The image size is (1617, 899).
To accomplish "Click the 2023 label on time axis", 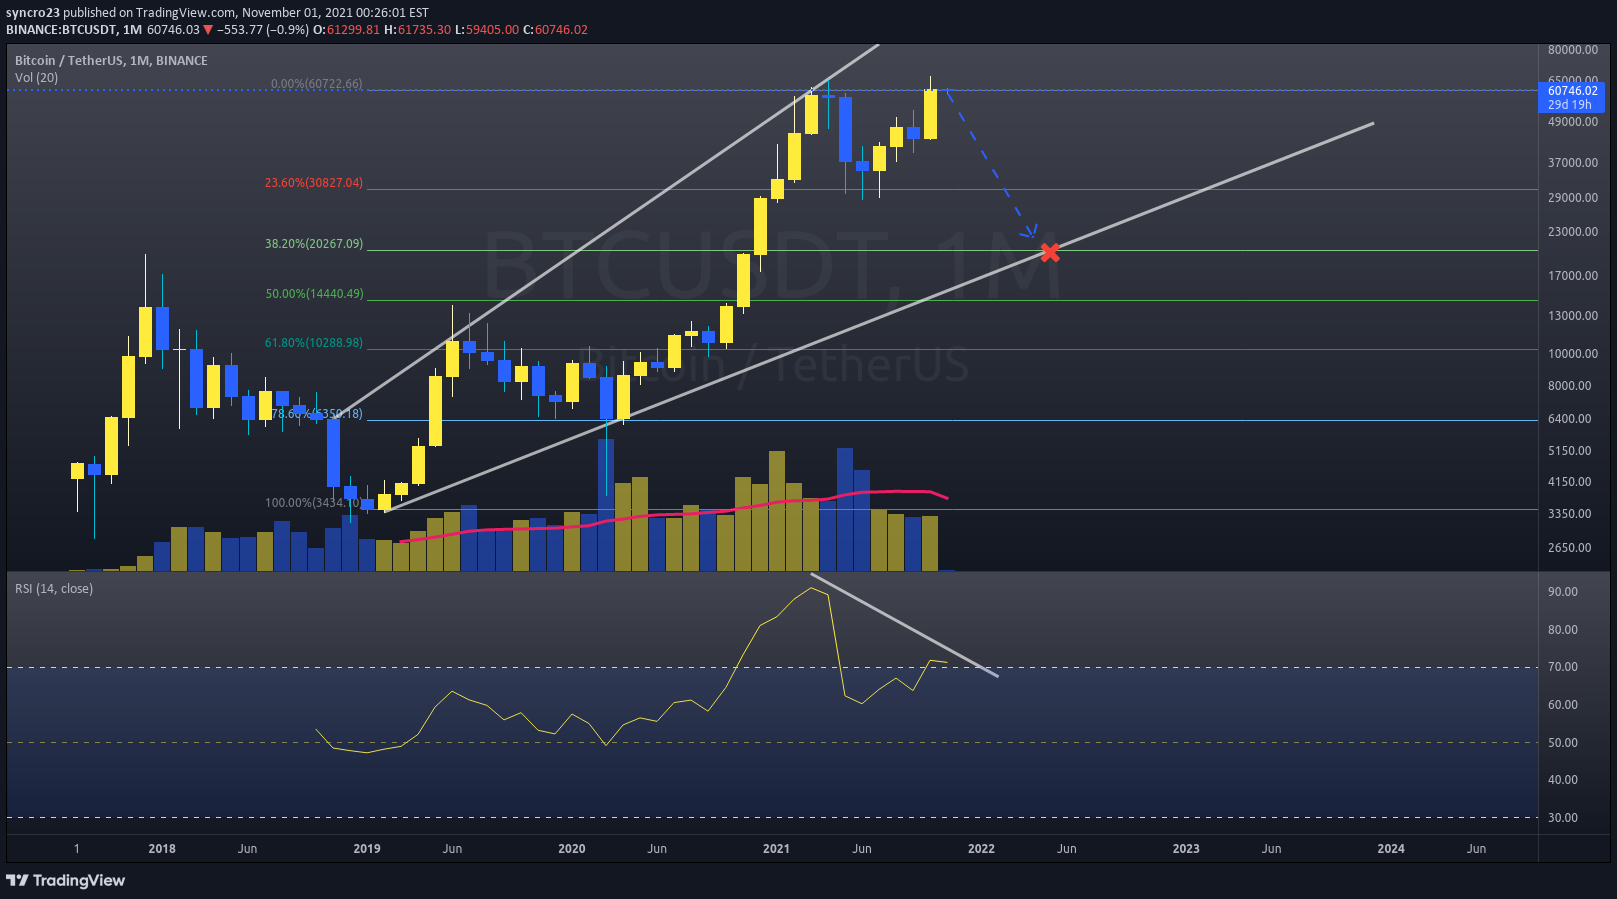I will coord(1186,849).
